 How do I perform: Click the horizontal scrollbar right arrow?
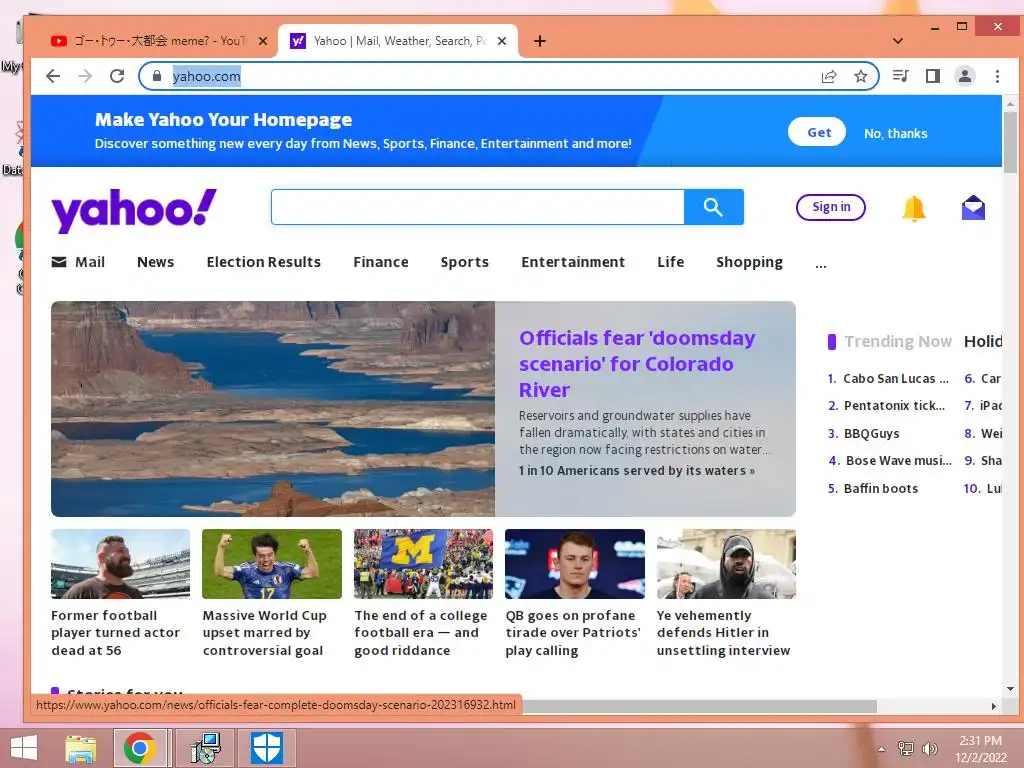[993, 706]
